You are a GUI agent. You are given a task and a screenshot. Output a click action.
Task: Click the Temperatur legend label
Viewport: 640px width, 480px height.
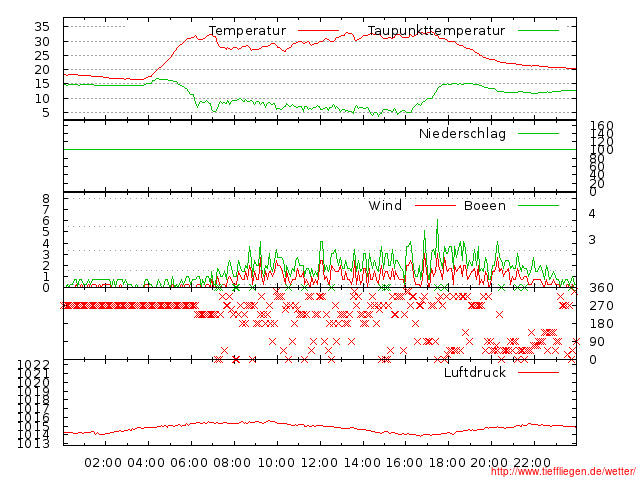(x=247, y=31)
